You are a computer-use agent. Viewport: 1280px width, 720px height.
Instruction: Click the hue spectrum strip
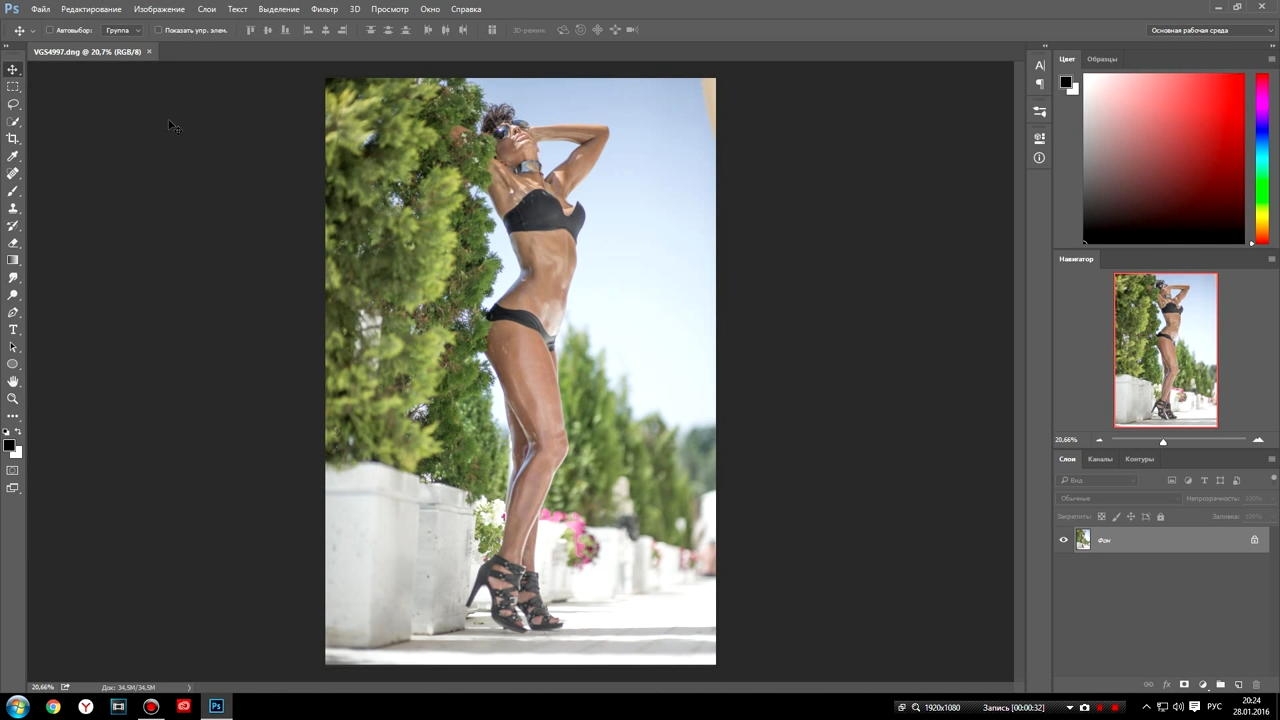1262,158
